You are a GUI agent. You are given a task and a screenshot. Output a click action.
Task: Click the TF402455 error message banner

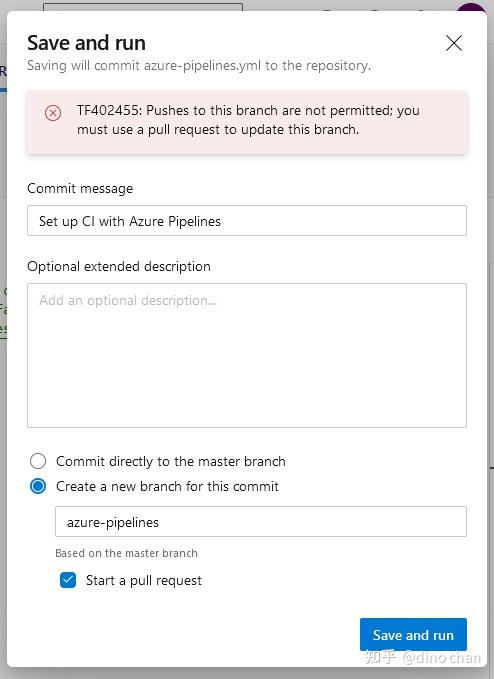pyautogui.click(x=247, y=122)
